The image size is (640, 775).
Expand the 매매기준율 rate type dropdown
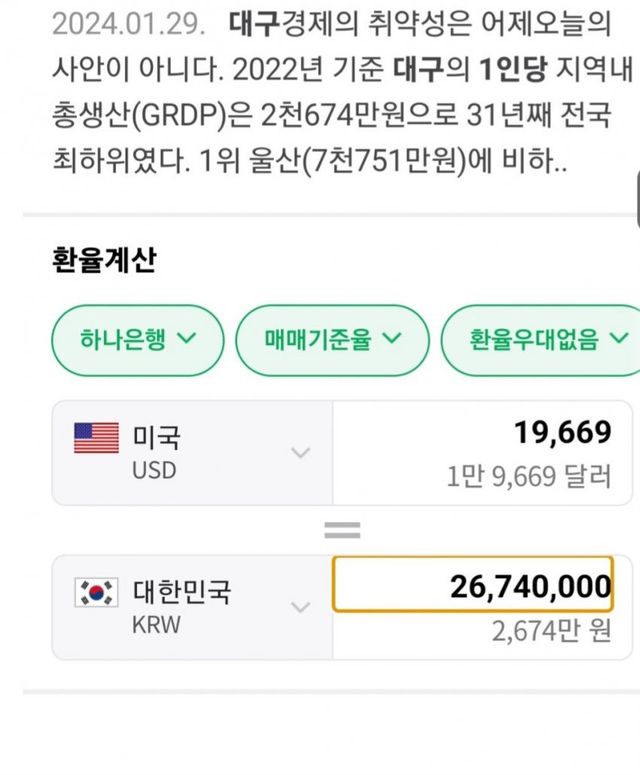(x=333, y=339)
